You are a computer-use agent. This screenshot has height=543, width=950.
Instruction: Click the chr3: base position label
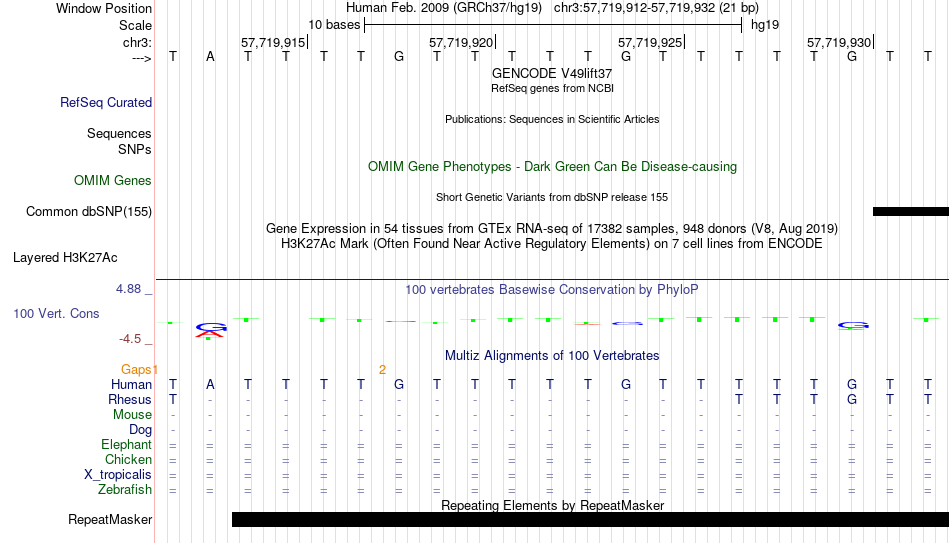click(x=138, y=42)
